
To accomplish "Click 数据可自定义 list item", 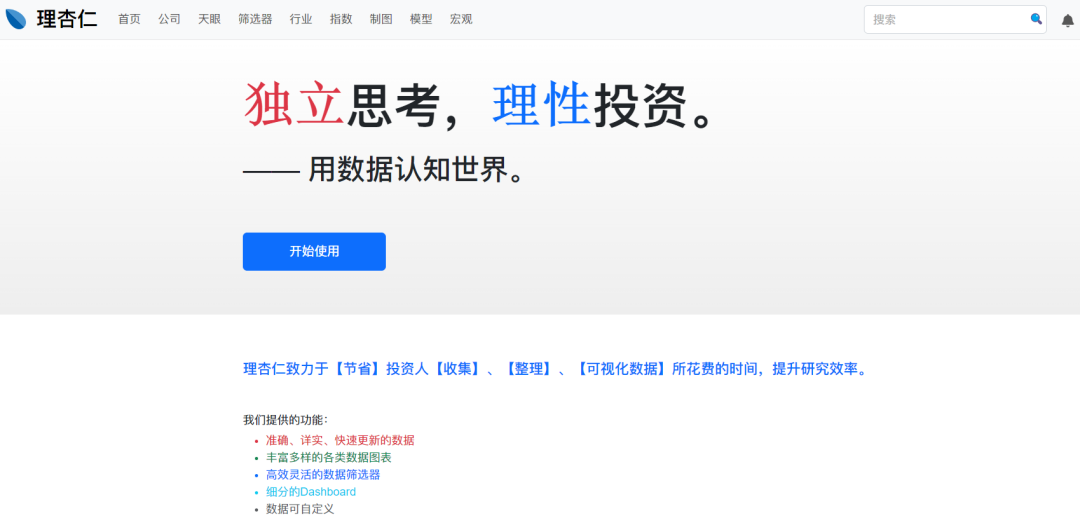I will pyautogui.click(x=300, y=509).
